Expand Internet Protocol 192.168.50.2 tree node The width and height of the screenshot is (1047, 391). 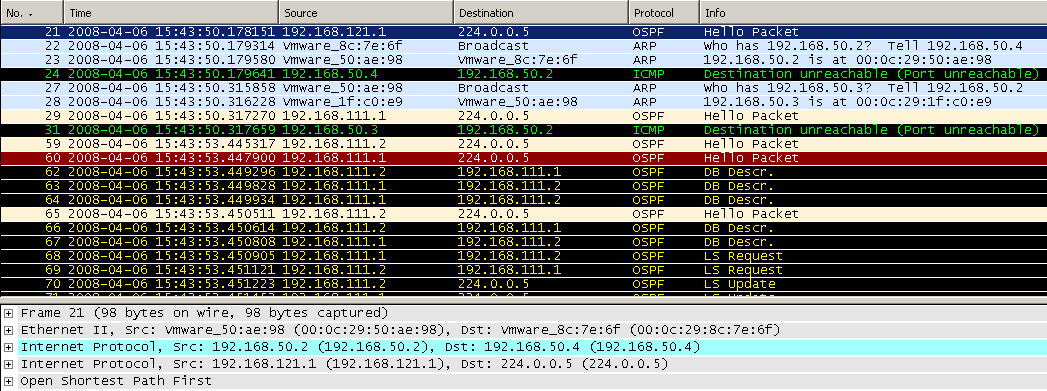pyautogui.click(x=9, y=347)
